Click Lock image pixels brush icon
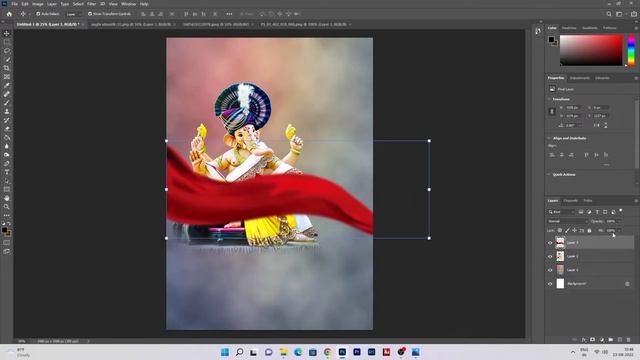 (567, 231)
